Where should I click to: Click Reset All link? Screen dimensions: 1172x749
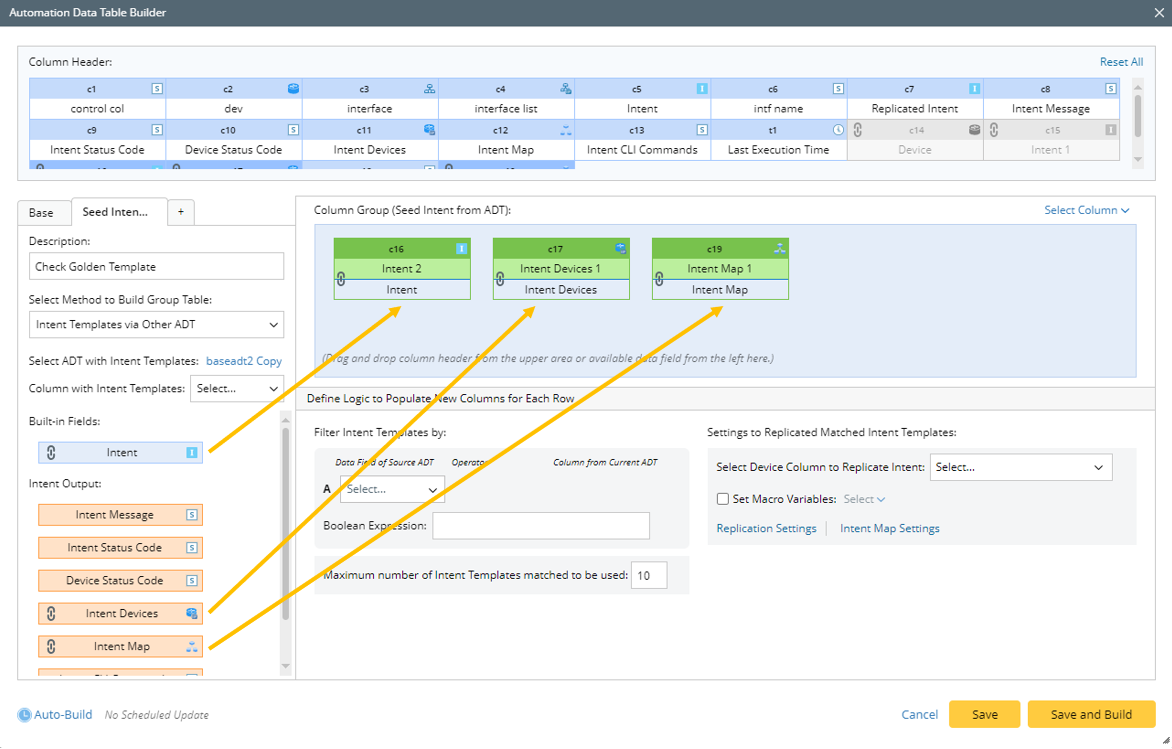(1121, 62)
